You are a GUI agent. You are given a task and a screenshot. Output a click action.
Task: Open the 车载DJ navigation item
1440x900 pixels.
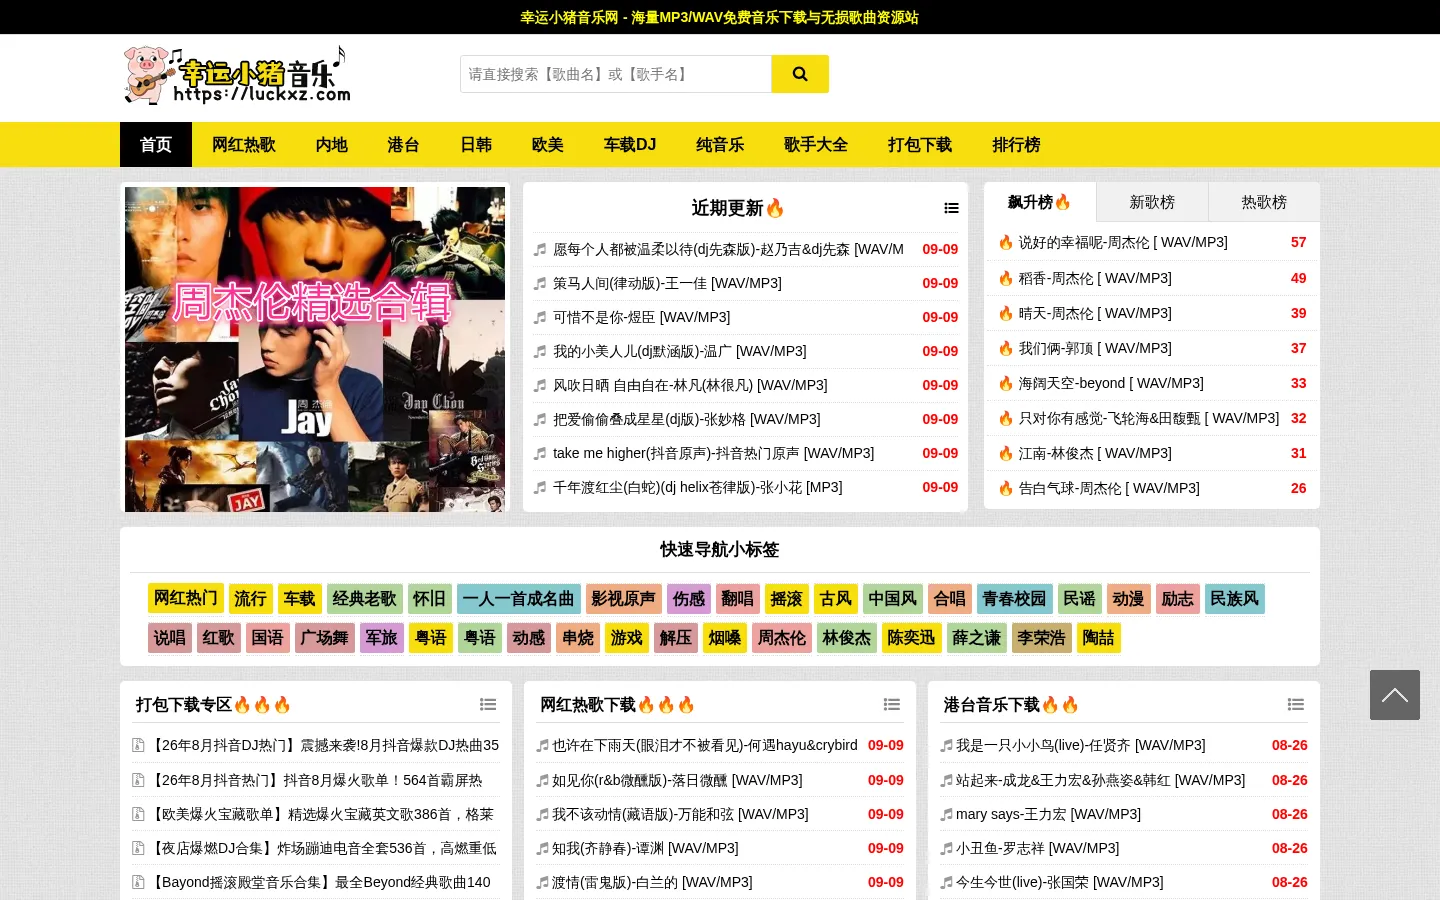tap(630, 145)
